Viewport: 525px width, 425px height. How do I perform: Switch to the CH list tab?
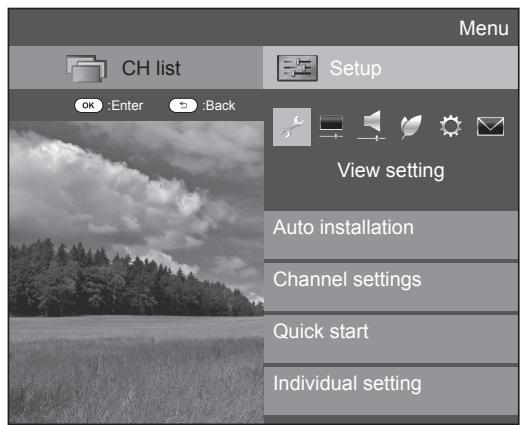click(x=136, y=68)
